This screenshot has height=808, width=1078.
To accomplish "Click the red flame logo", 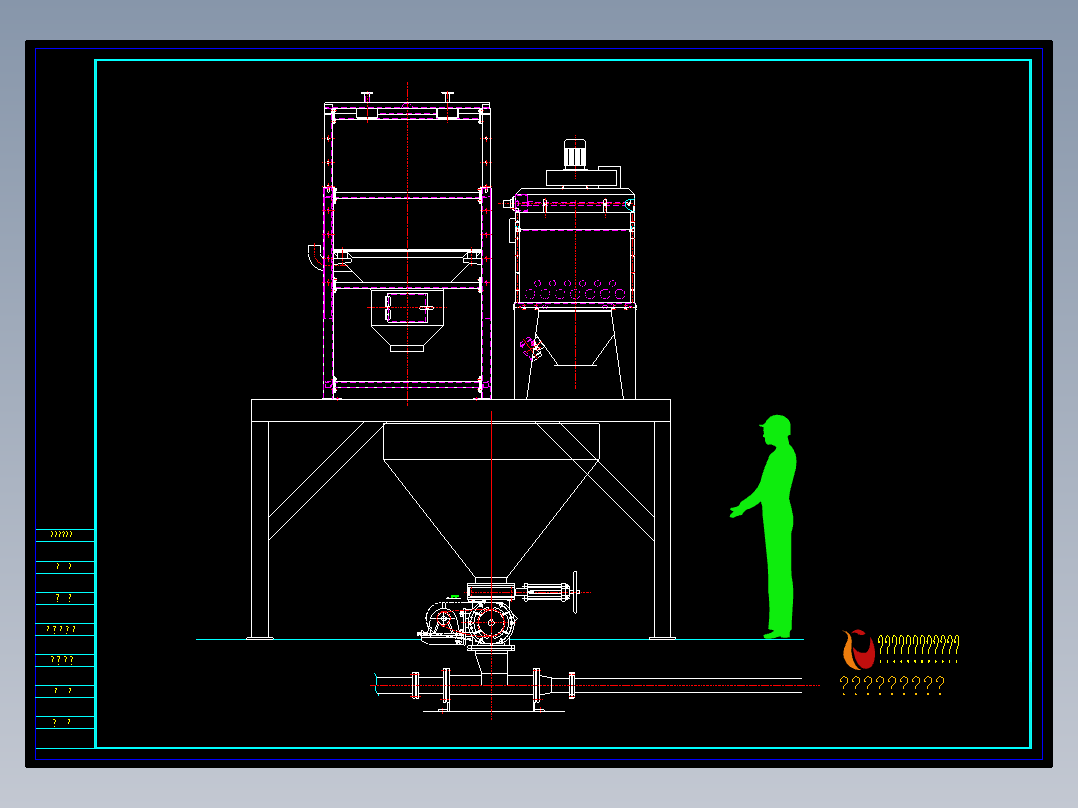I will coord(858,650).
